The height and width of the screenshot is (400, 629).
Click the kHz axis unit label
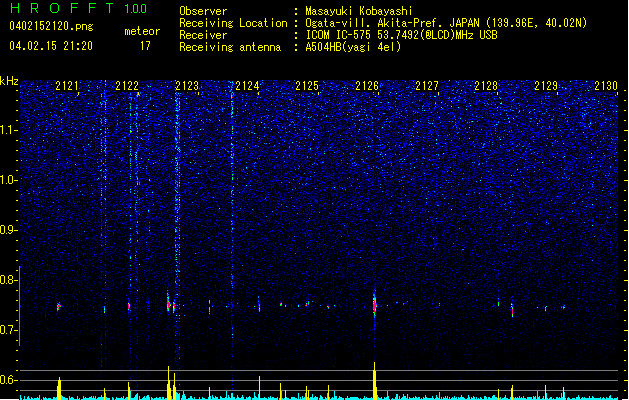point(9,81)
